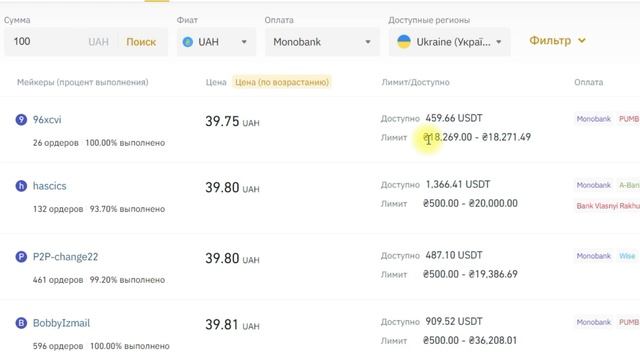The width and height of the screenshot is (640, 360).
Task: Open the Monobank payment dropdown
Action: point(322,42)
